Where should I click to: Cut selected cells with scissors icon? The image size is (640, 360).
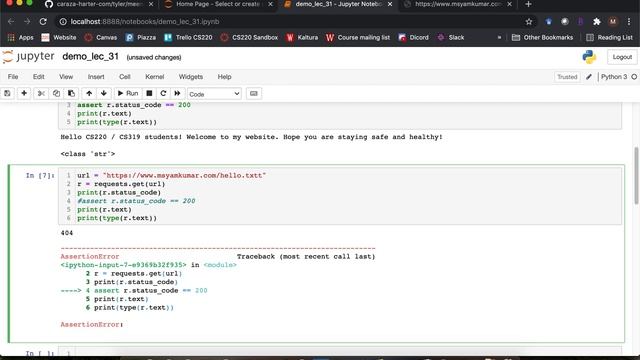(41, 93)
